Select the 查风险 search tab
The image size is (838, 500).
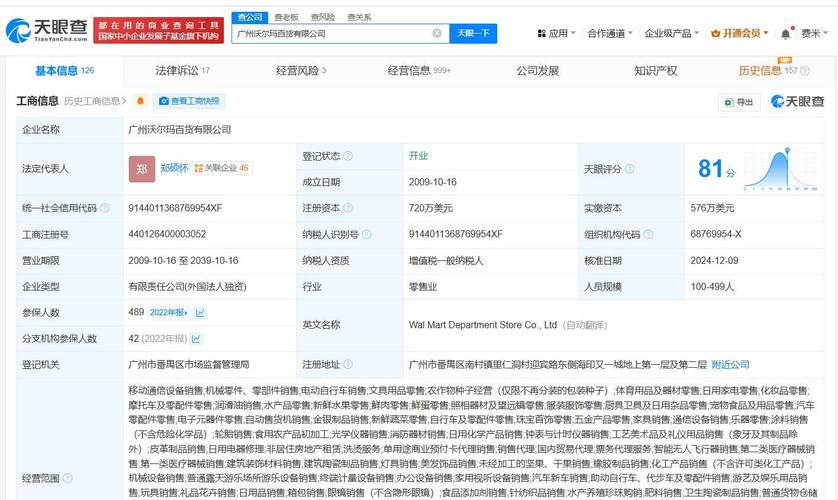pyautogui.click(x=323, y=17)
